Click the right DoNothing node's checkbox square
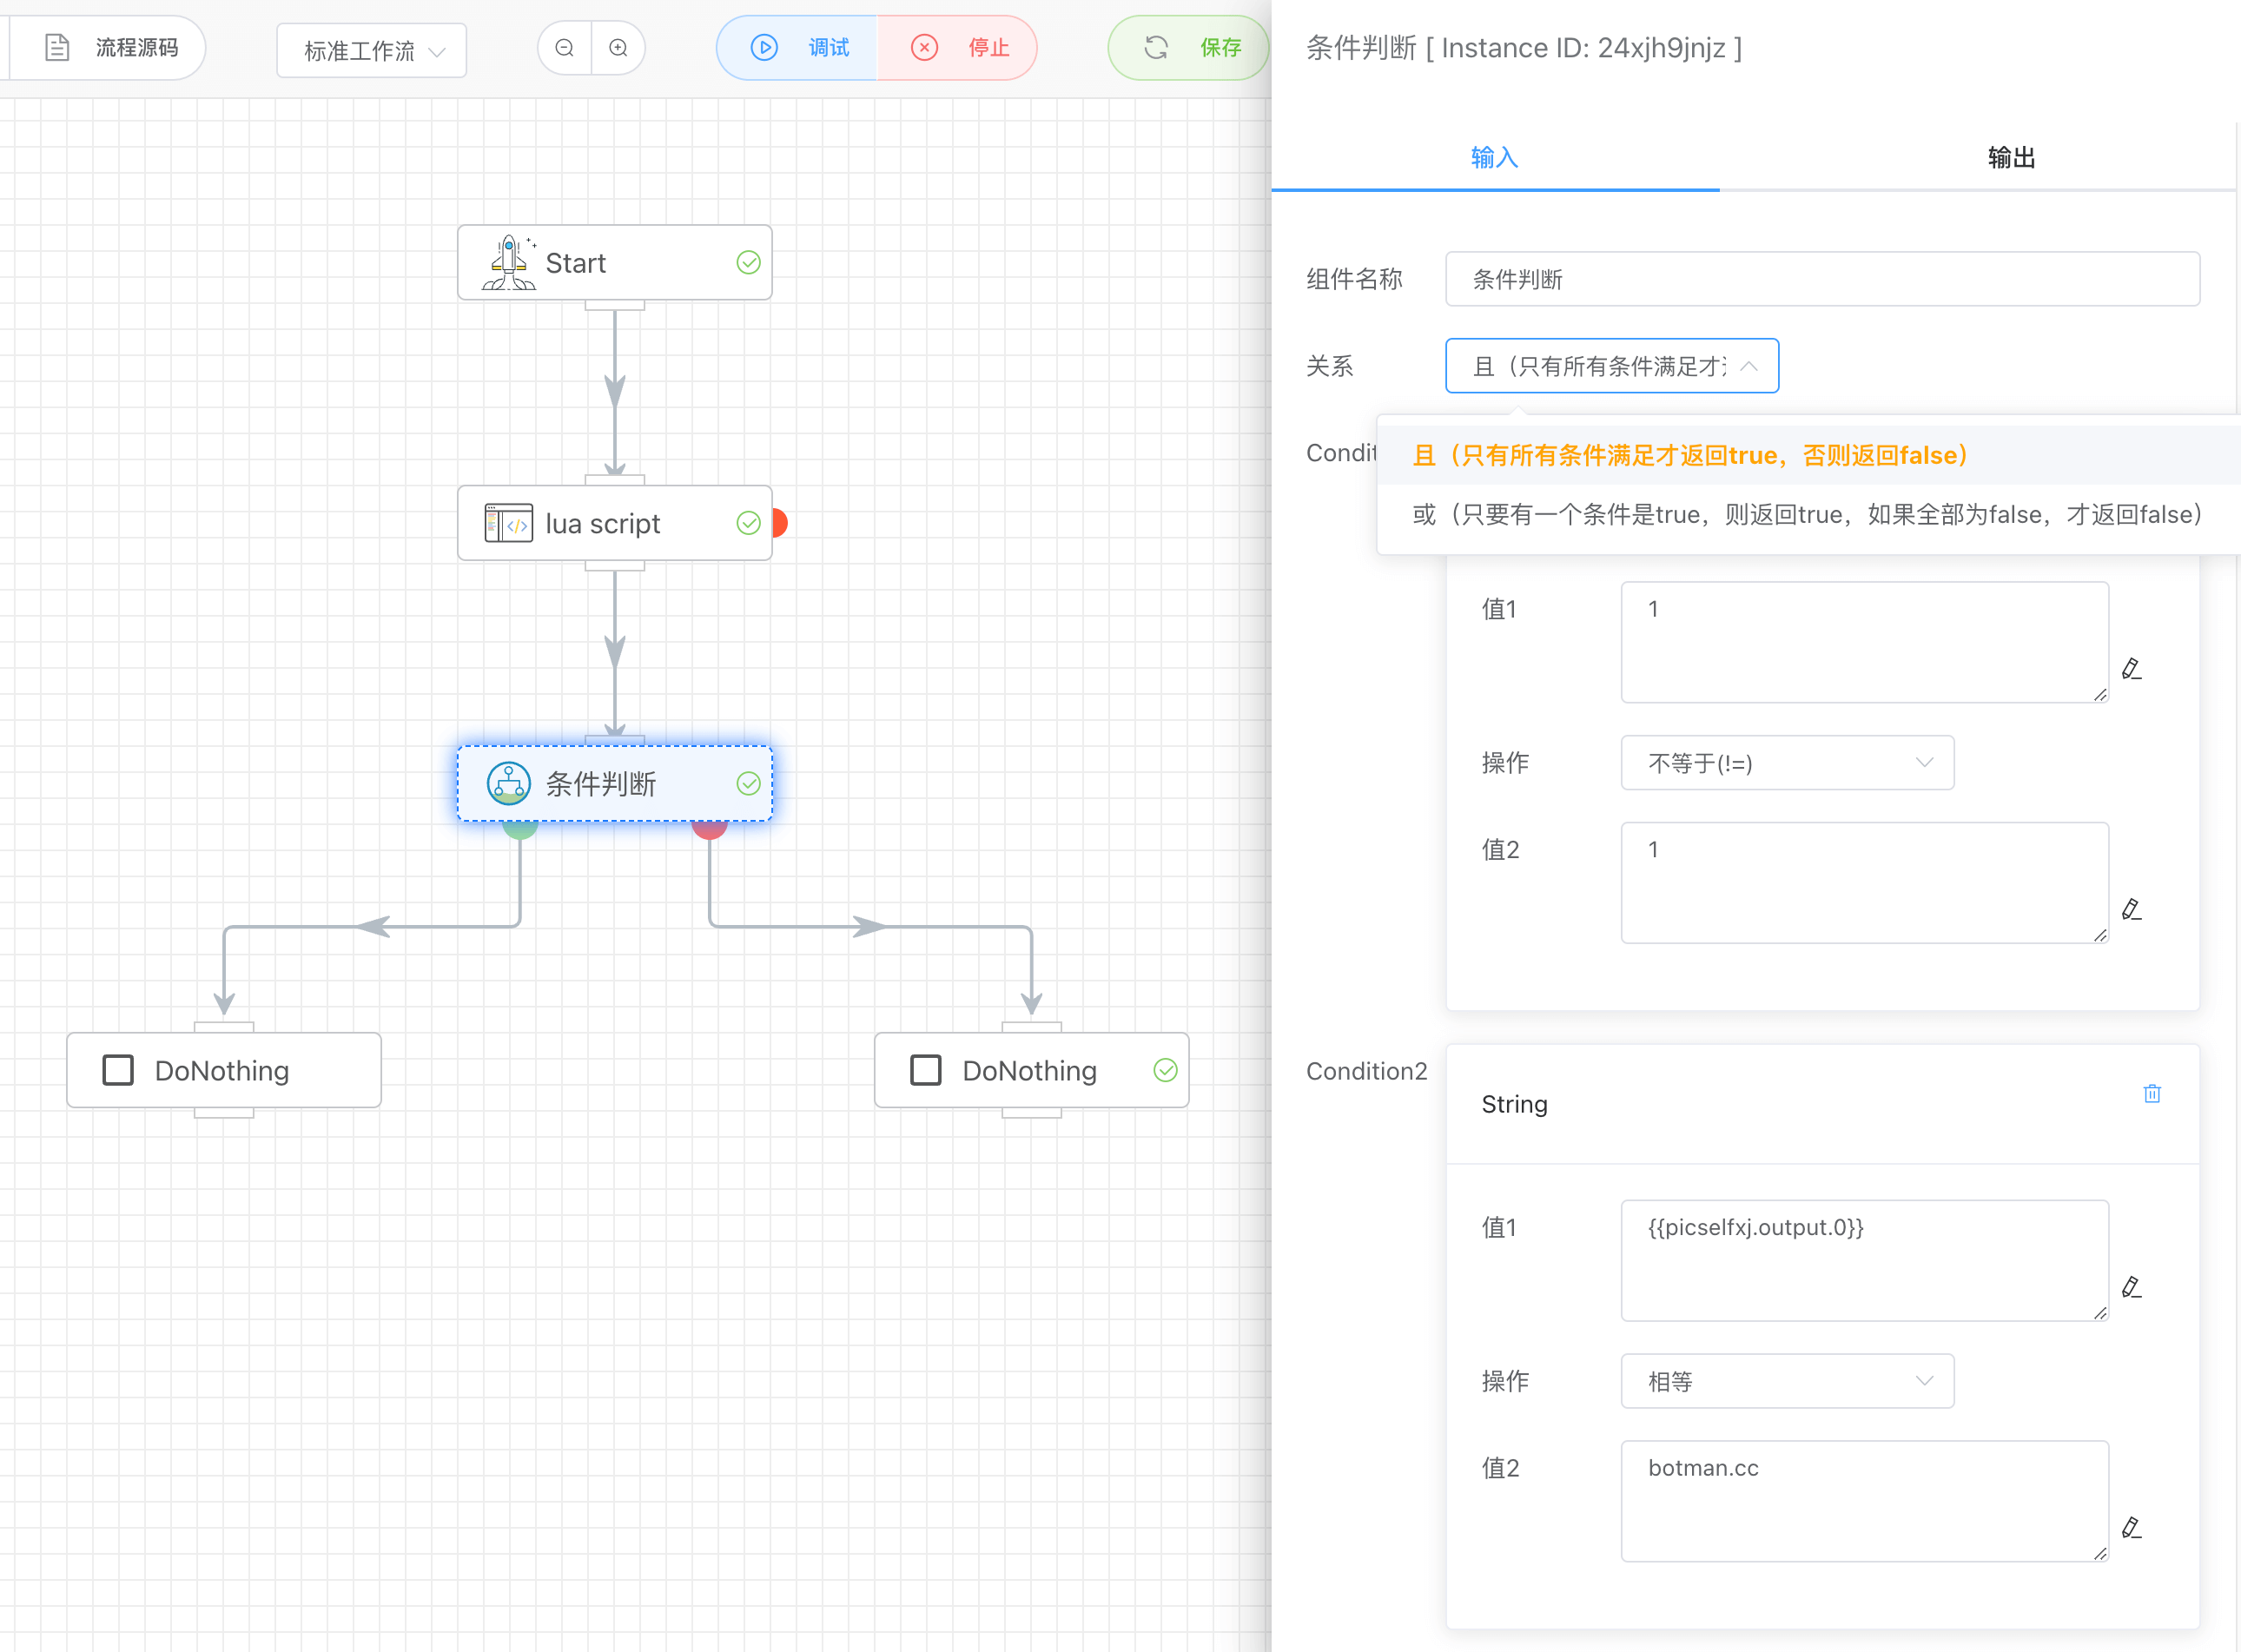The height and width of the screenshot is (1652, 2241). tap(926, 1070)
